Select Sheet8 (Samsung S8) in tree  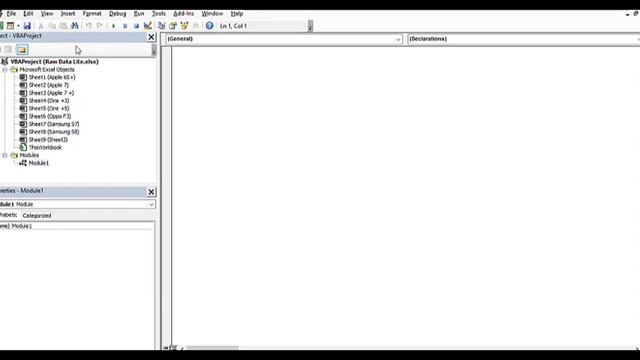coord(54,132)
